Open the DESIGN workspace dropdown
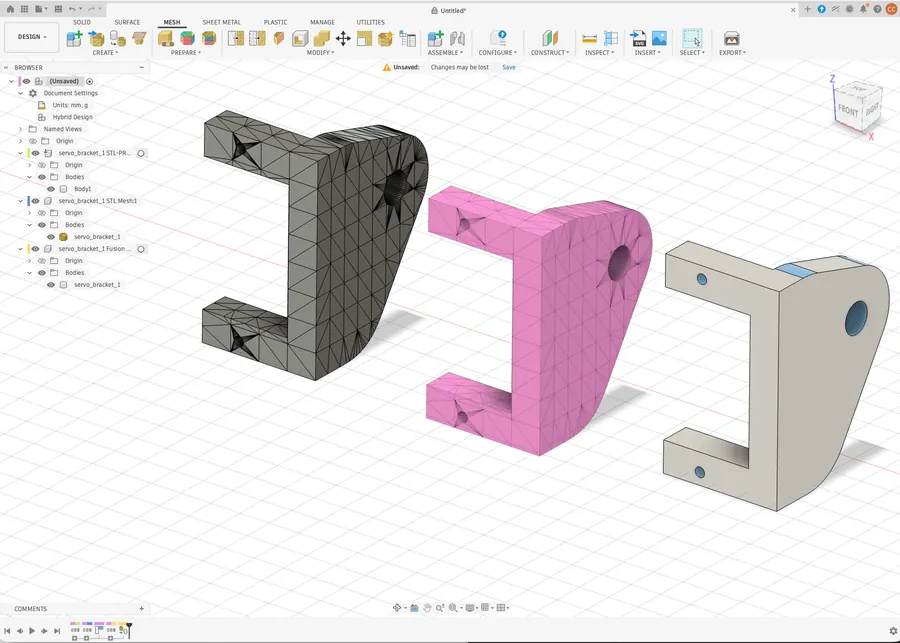The height and width of the screenshot is (643, 900). 32,37
